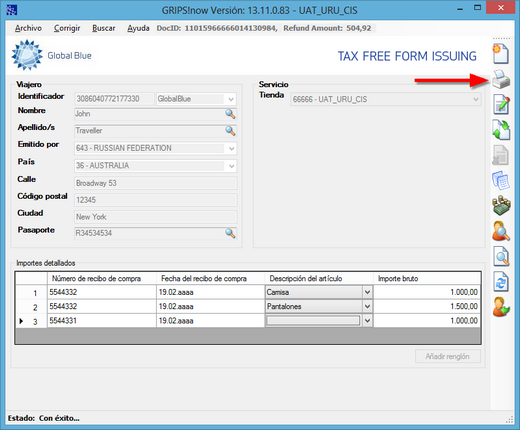Click row 1 receipt number 5544332 cell

[x=102, y=292]
